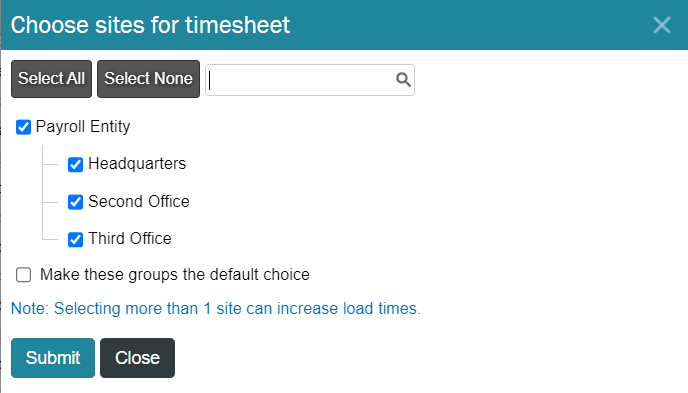The width and height of the screenshot is (688, 393).
Task: Click the default choice label text
Action: 175,275
